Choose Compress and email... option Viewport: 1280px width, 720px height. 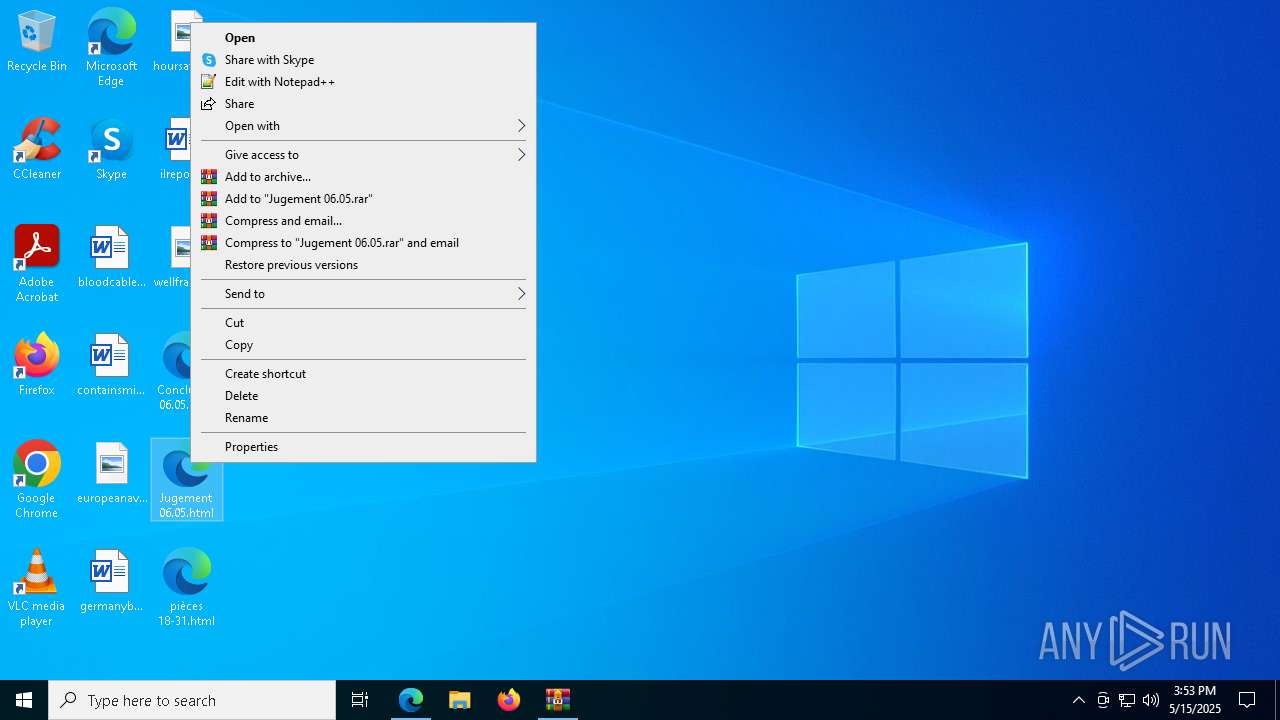363,221
